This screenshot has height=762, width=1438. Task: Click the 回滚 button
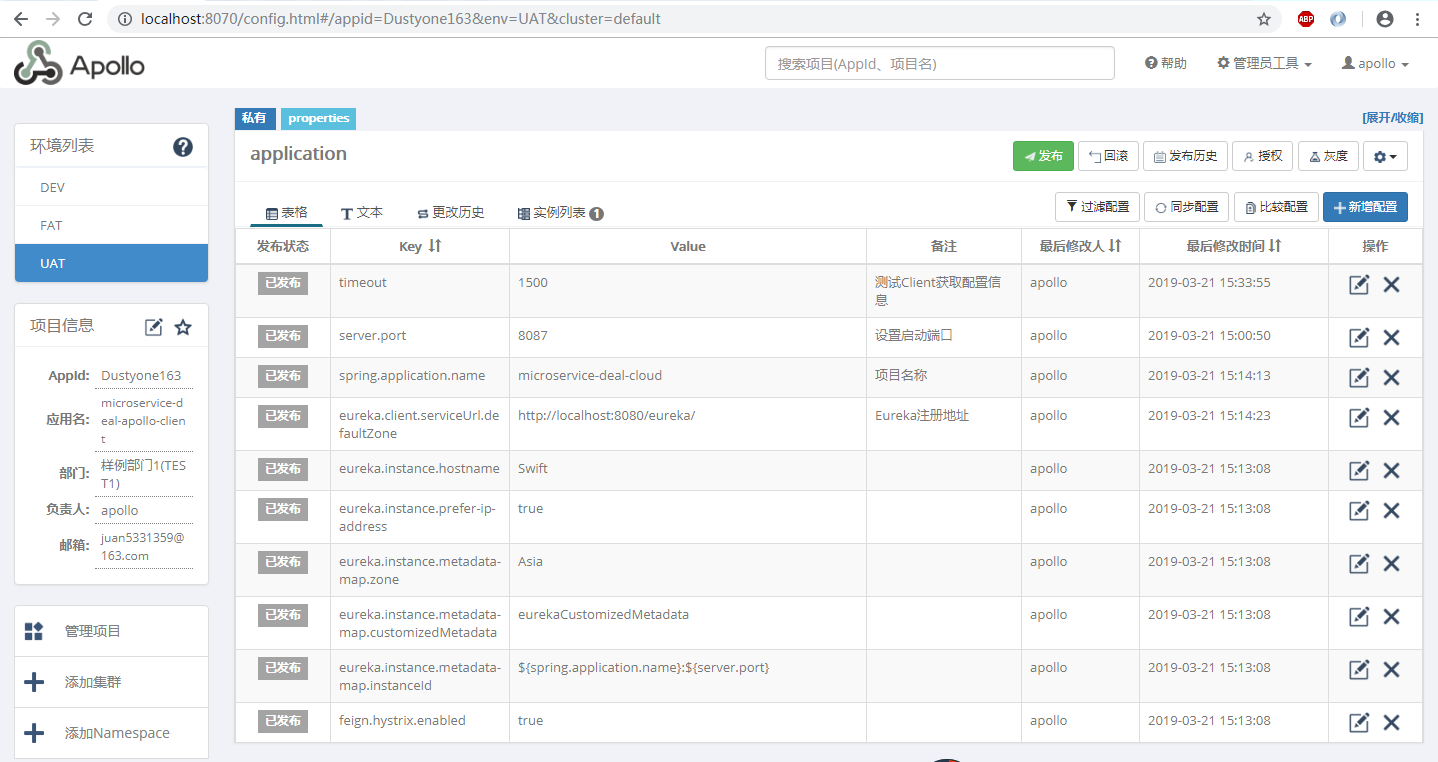point(1108,156)
